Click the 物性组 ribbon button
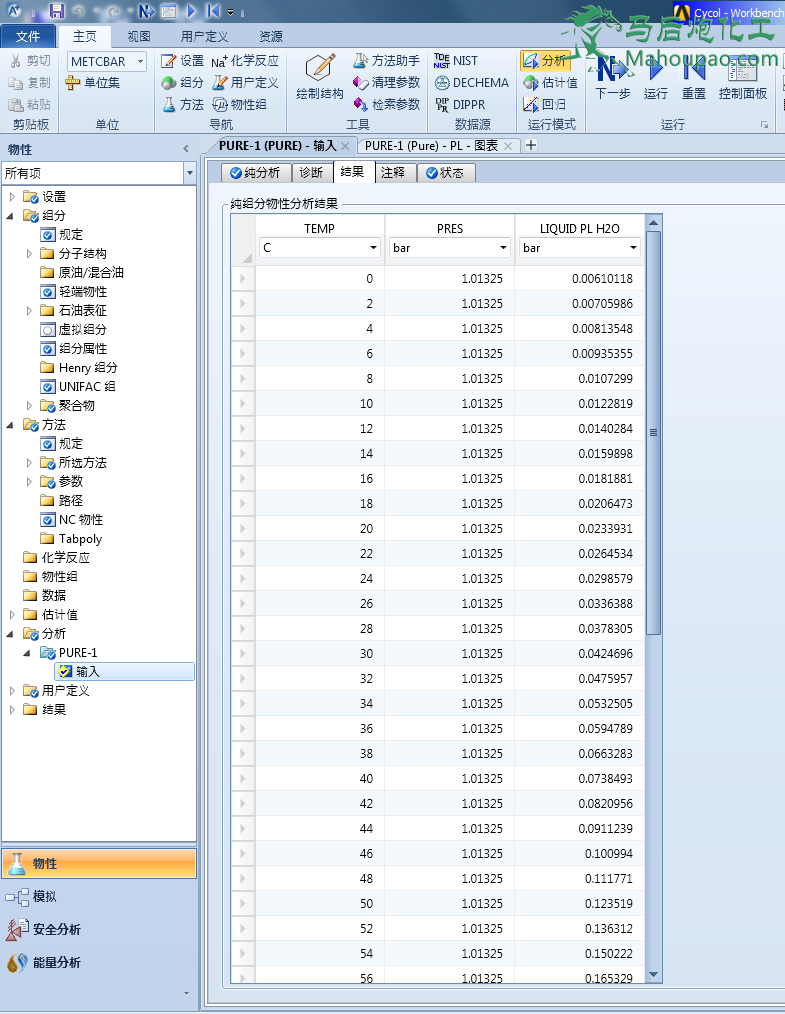 pyautogui.click(x=239, y=105)
